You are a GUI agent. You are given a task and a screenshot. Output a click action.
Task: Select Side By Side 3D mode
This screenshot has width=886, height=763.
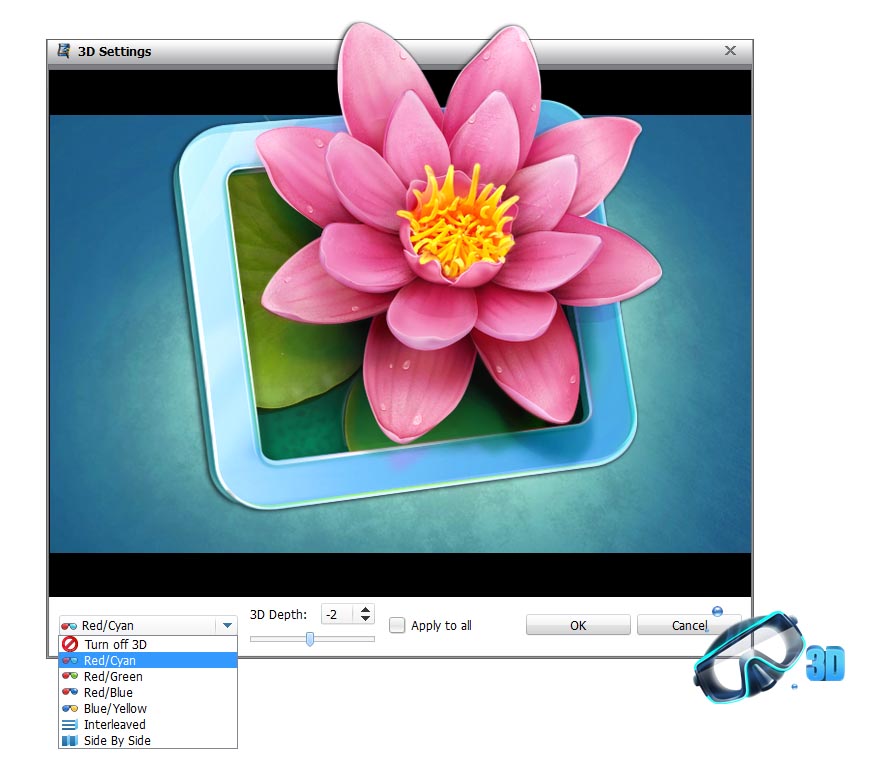(147, 740)
